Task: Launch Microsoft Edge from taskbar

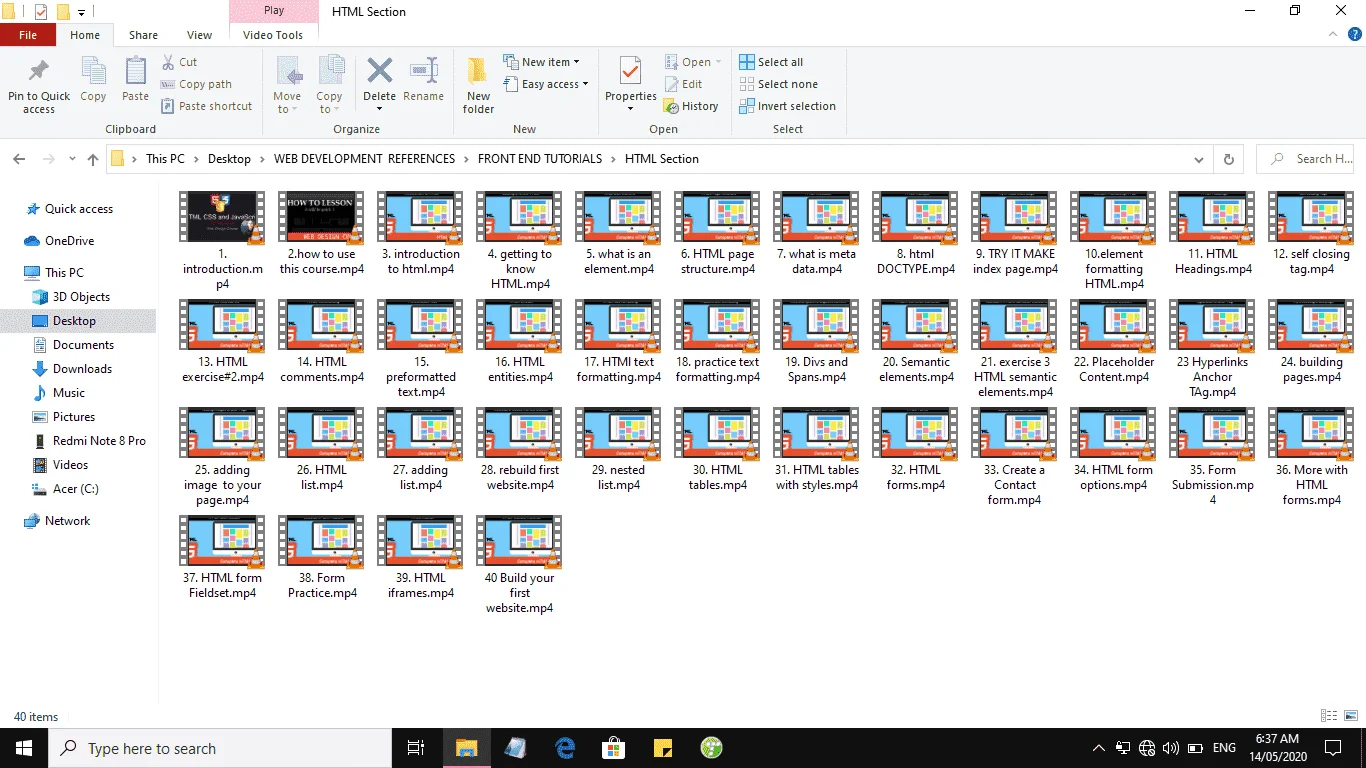Action: [565, 748]
